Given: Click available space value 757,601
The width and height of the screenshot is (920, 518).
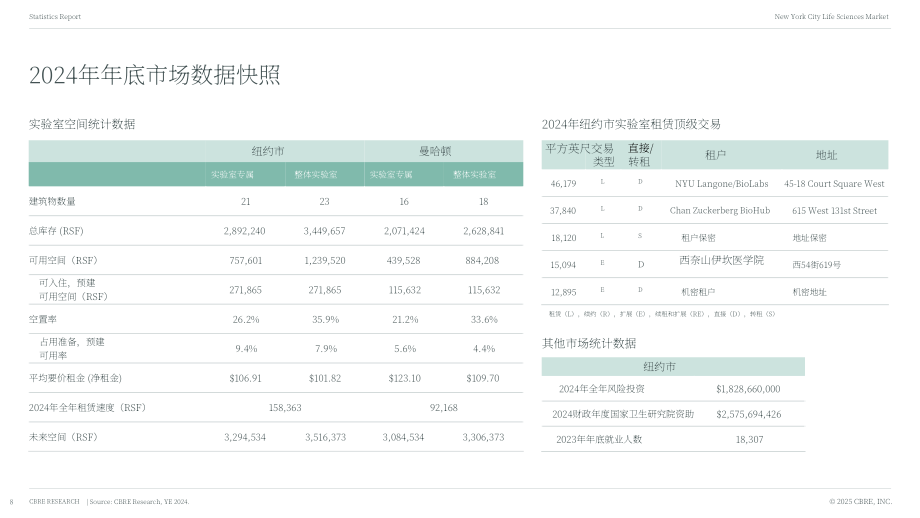Looking at the screenshot, I should coord(245,260).
